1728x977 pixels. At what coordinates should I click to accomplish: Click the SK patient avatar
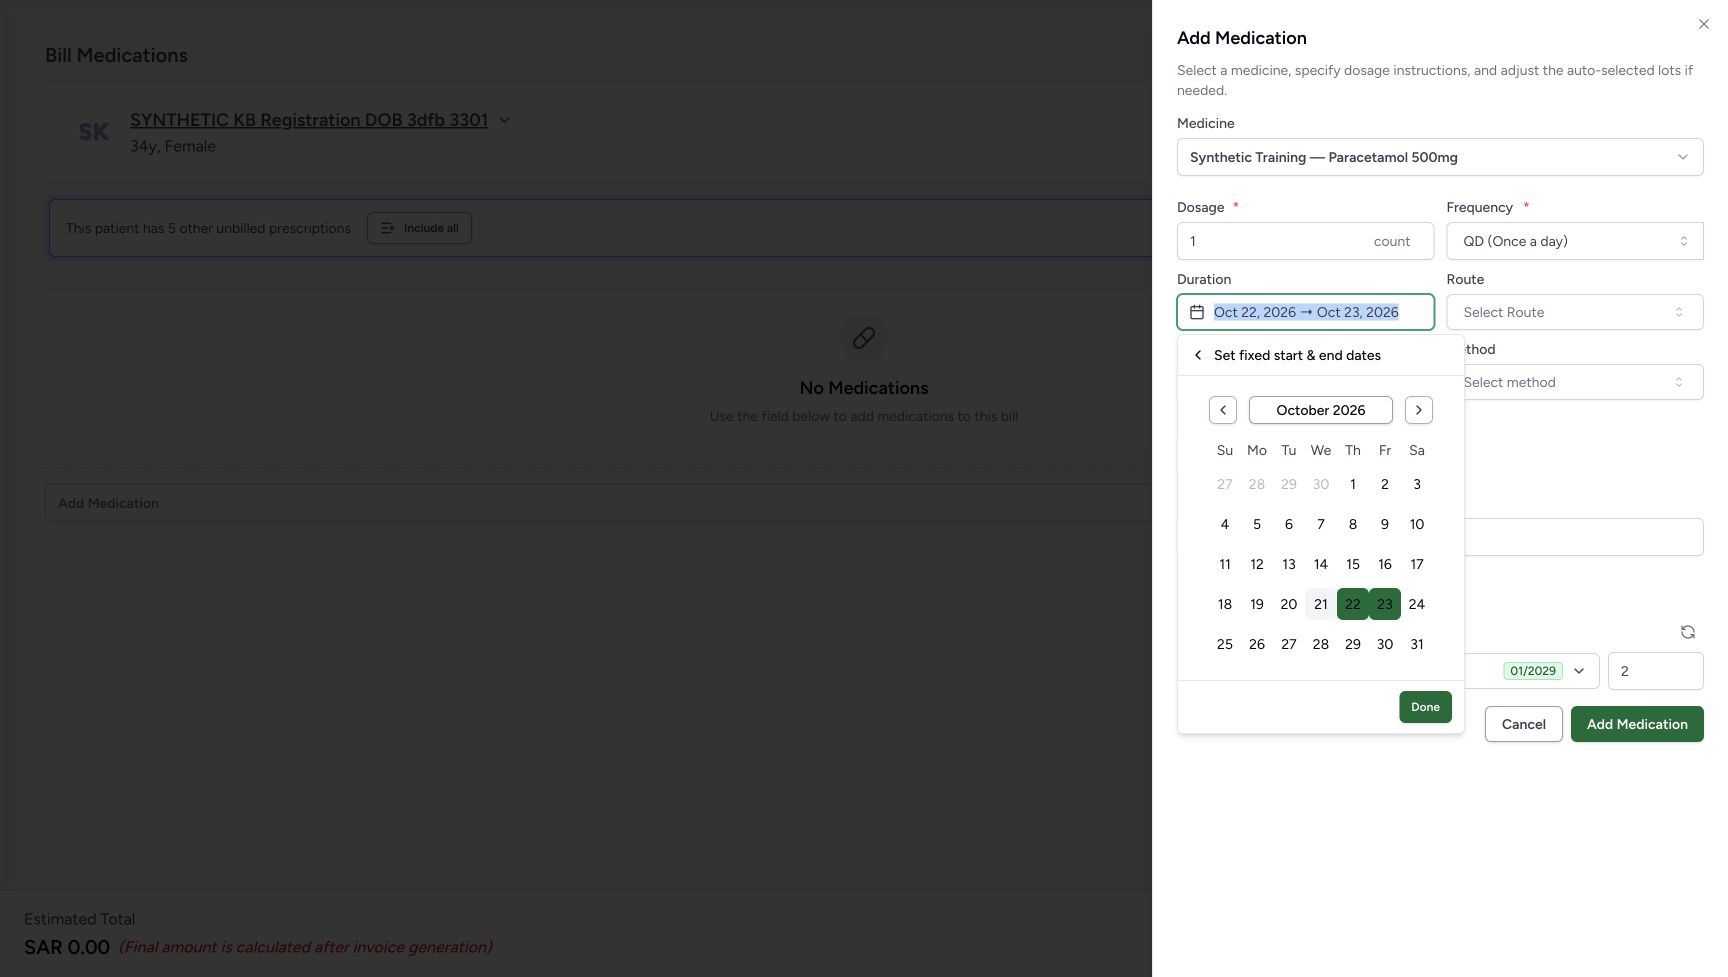pos(94,132)
